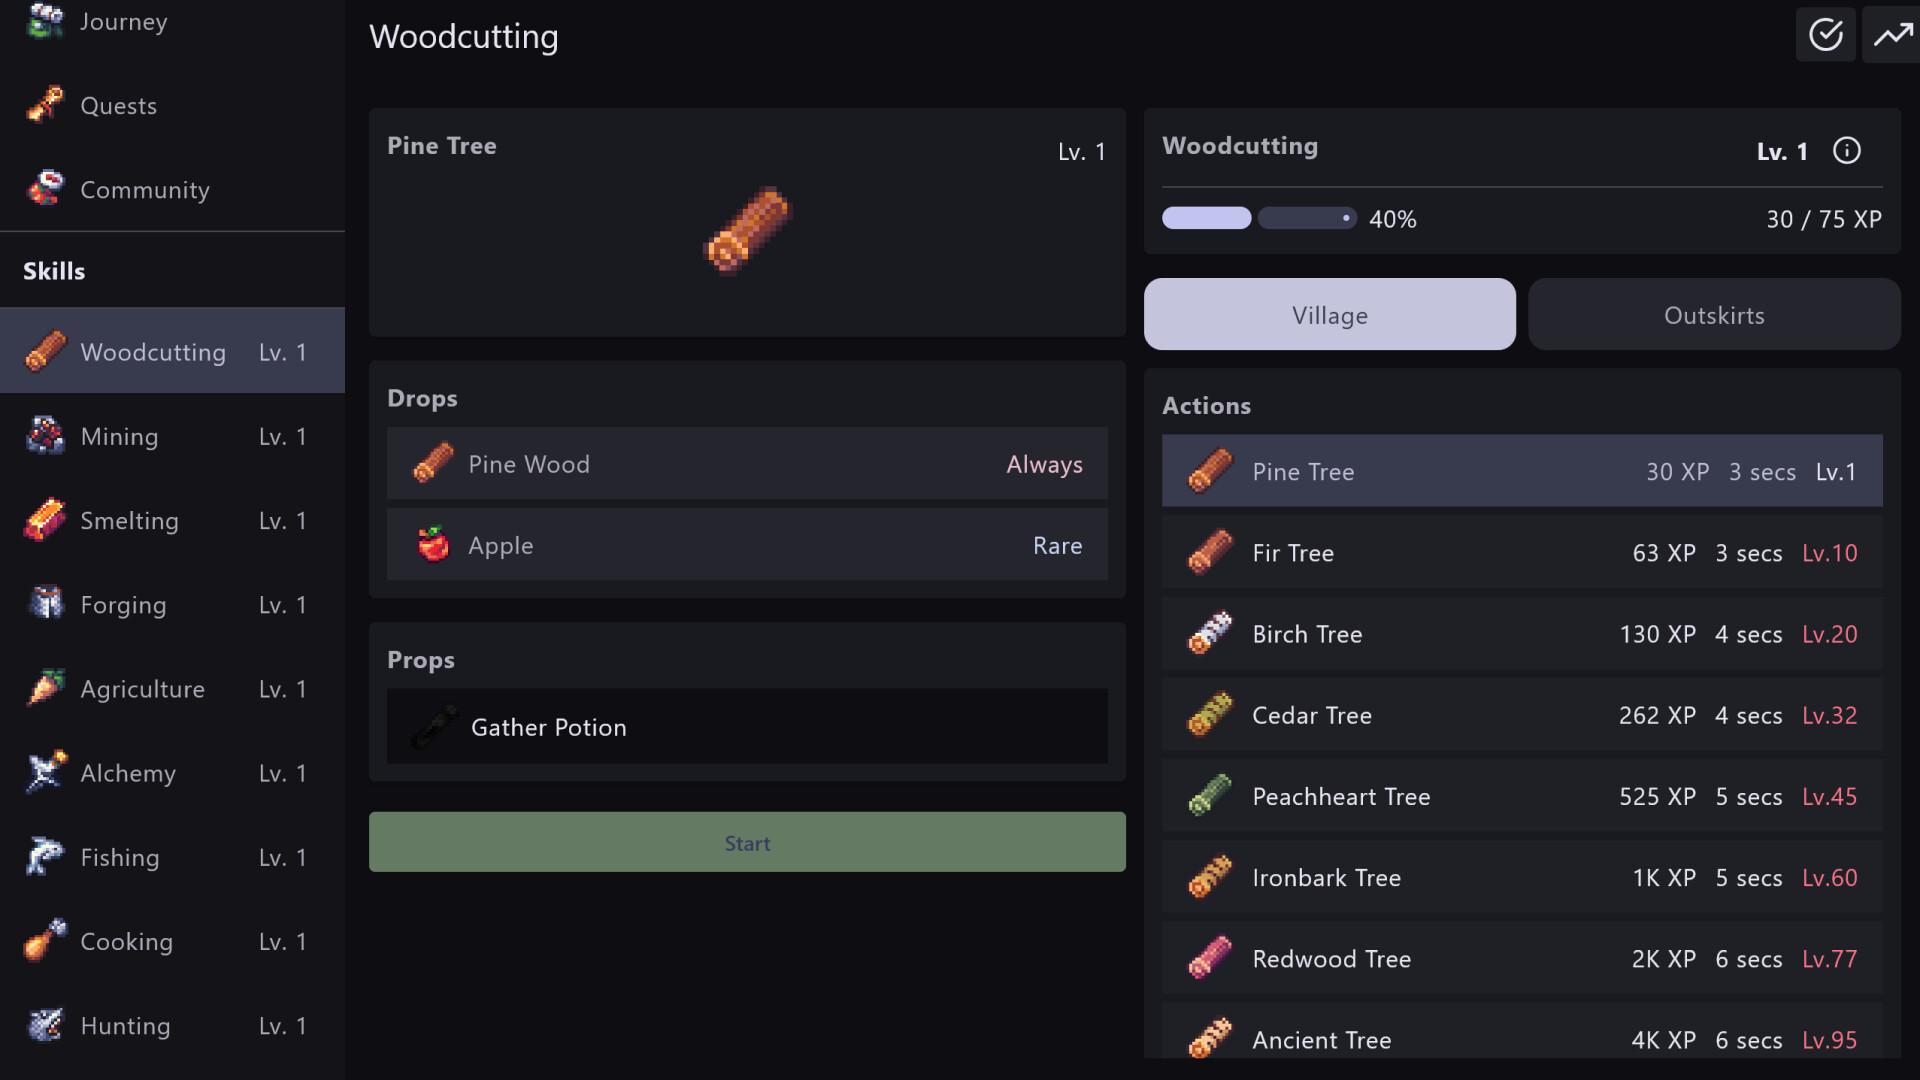Click the Woodcutting info circle icon
1920x1080 pixels.
coord(1846,150)
